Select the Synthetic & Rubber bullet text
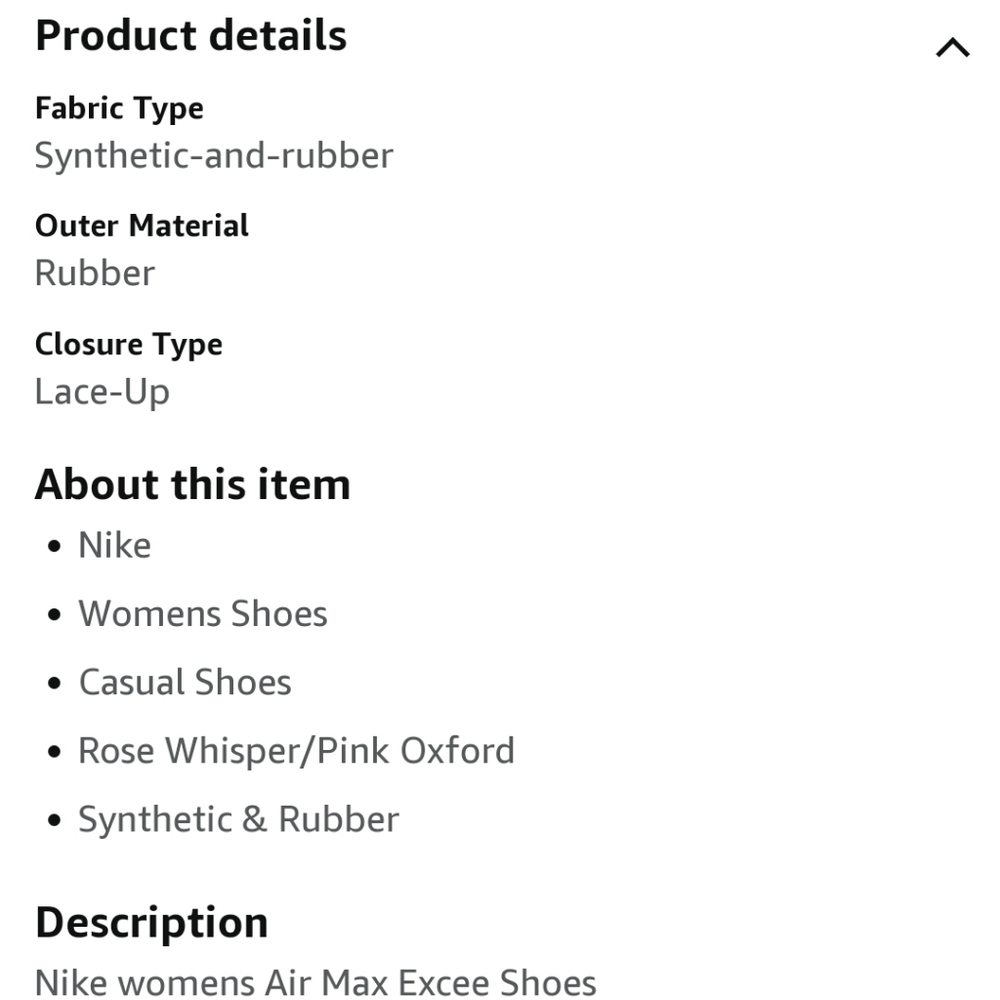The height and width of the screenshot is (1000, 1000). point(239,819)
